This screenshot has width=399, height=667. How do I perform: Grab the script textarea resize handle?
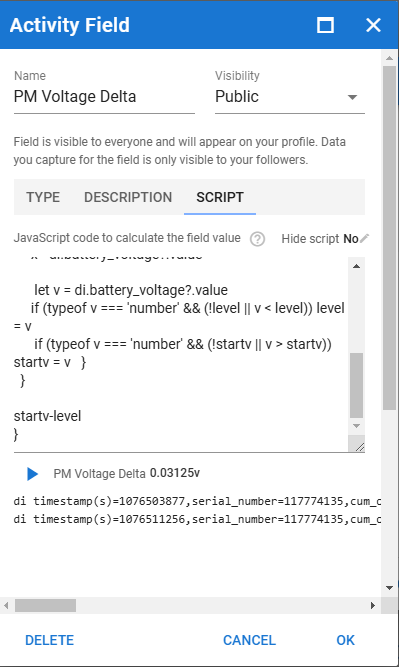point(359,447)
